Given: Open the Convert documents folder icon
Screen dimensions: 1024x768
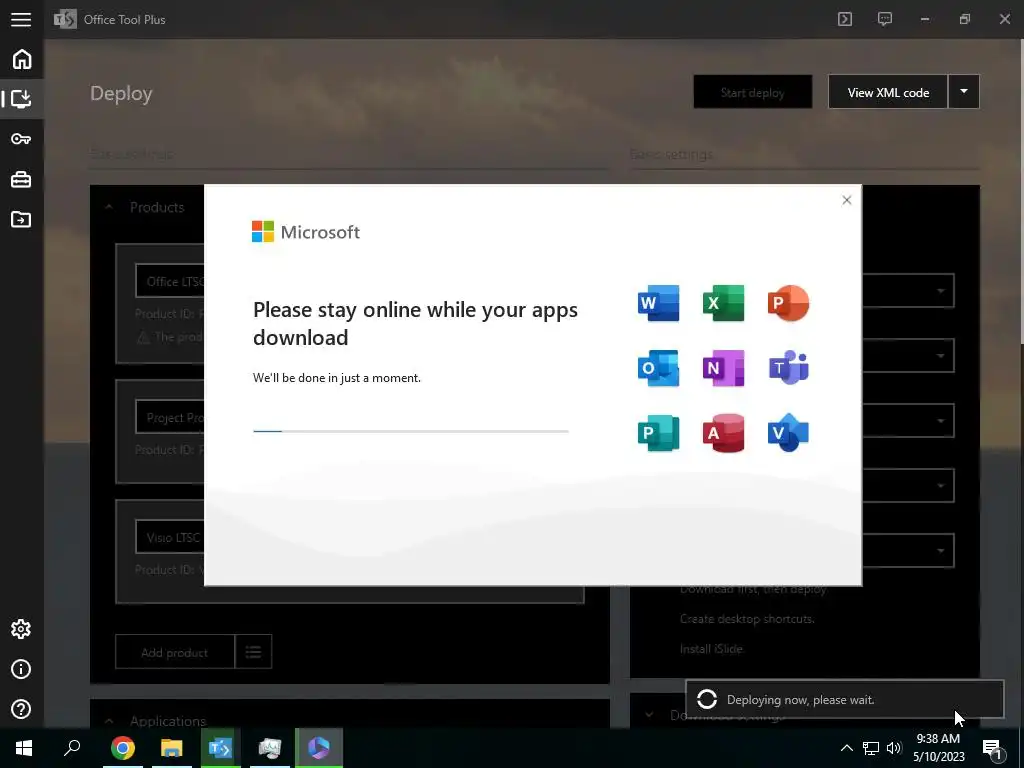Looking at the screenshot, I should 22,219.
